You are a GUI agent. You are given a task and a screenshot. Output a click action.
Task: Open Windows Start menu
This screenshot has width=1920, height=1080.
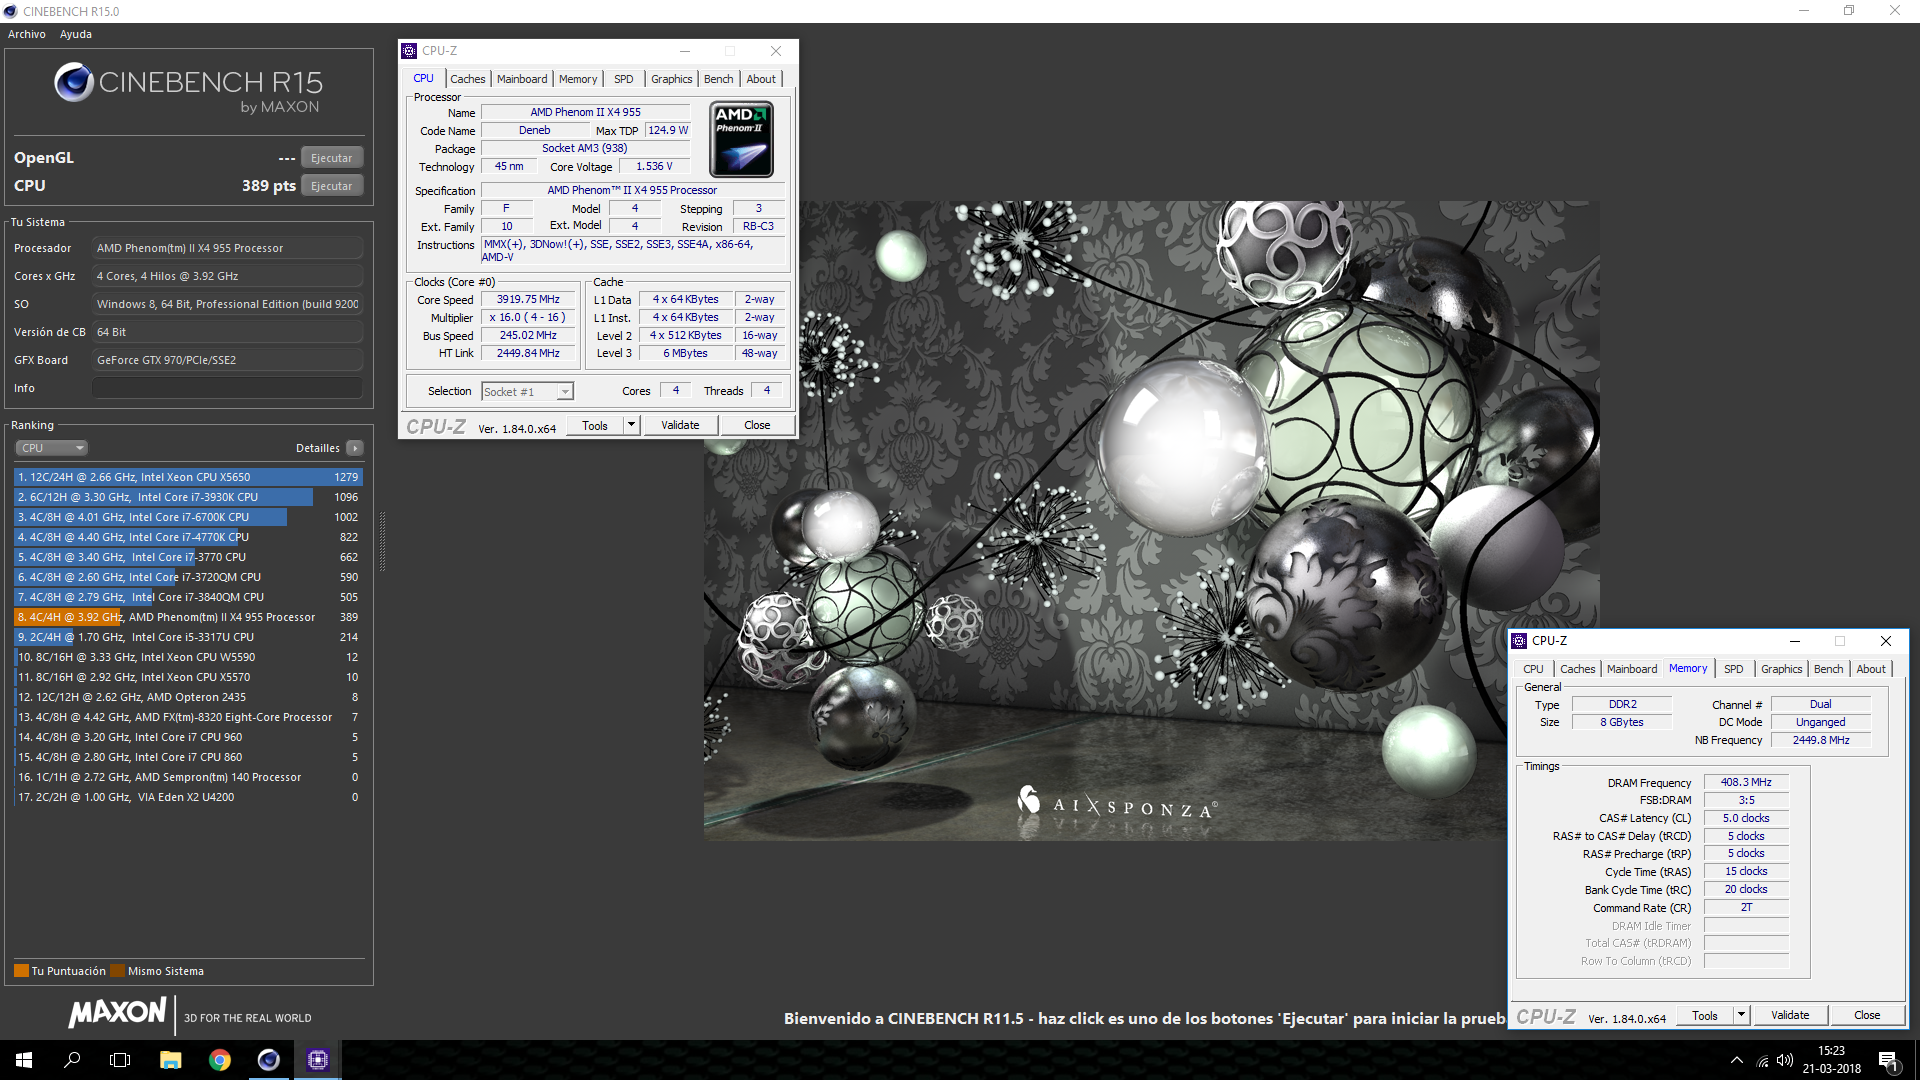point(24,1060)
